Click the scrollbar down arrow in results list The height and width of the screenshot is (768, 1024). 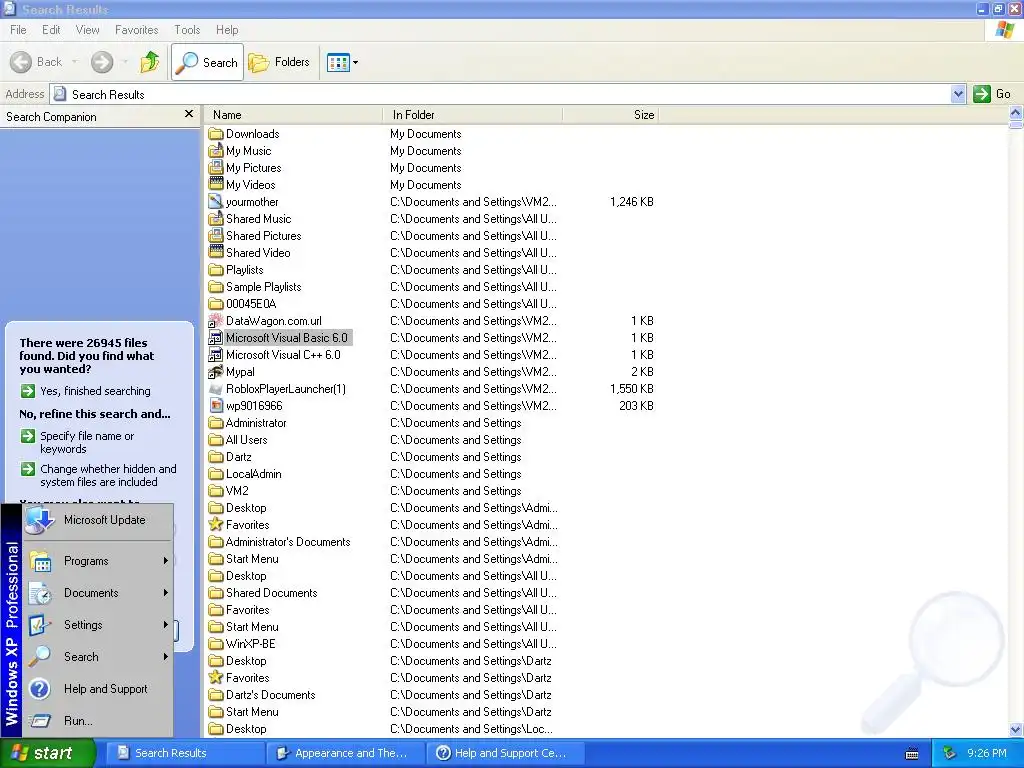point(1016,729)
